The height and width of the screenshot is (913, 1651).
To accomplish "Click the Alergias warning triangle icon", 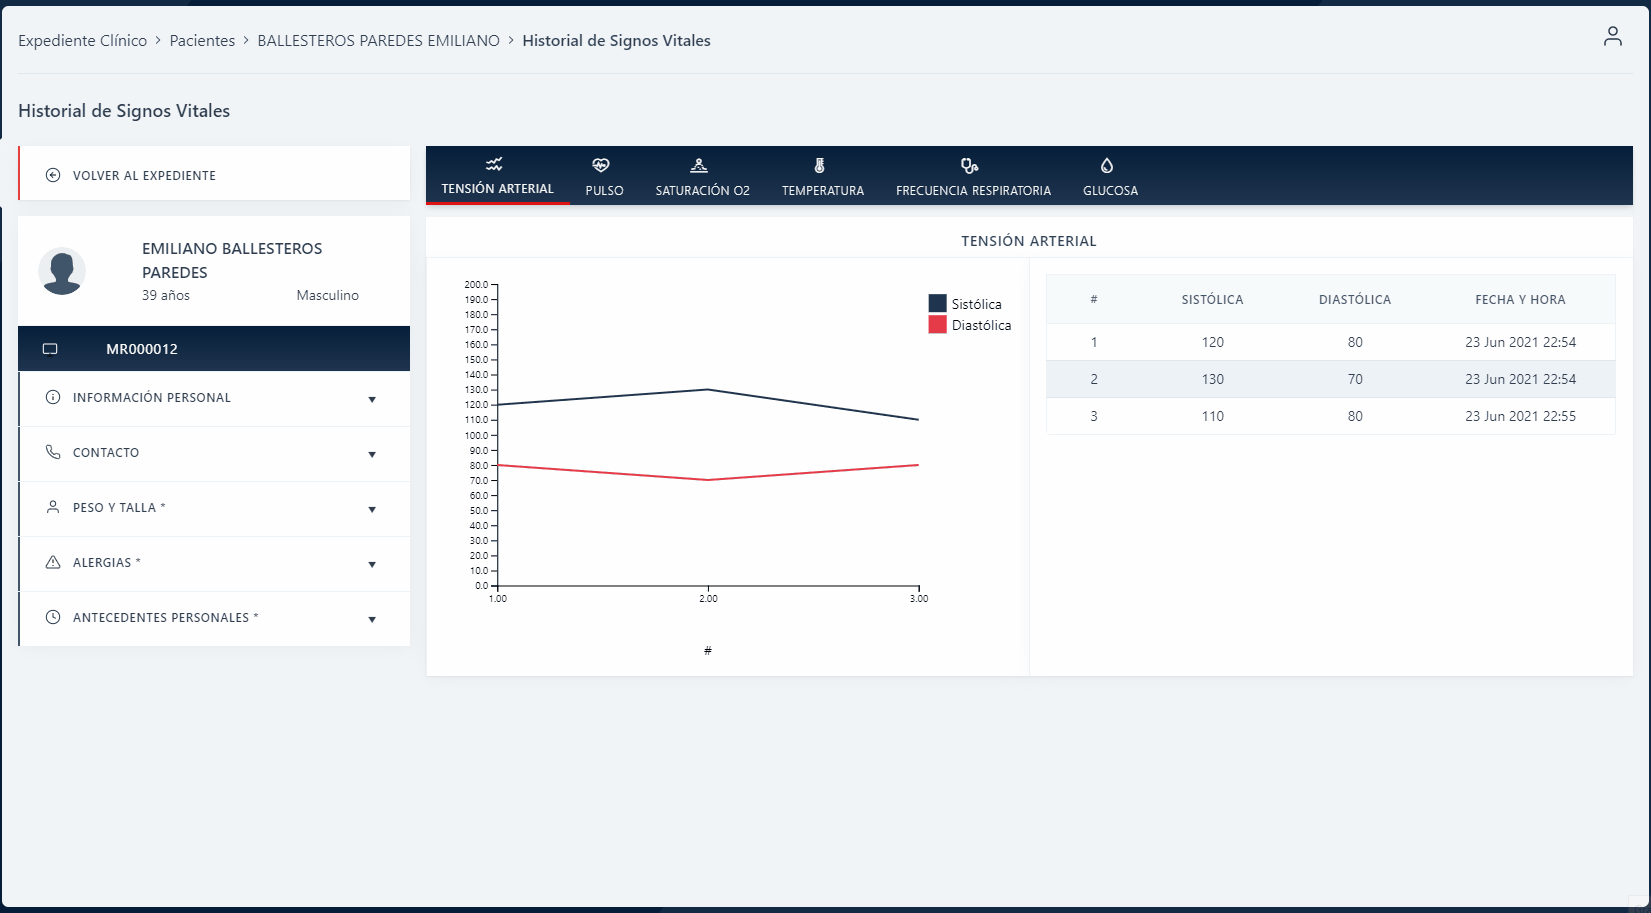I will click(x=53, y=562).
